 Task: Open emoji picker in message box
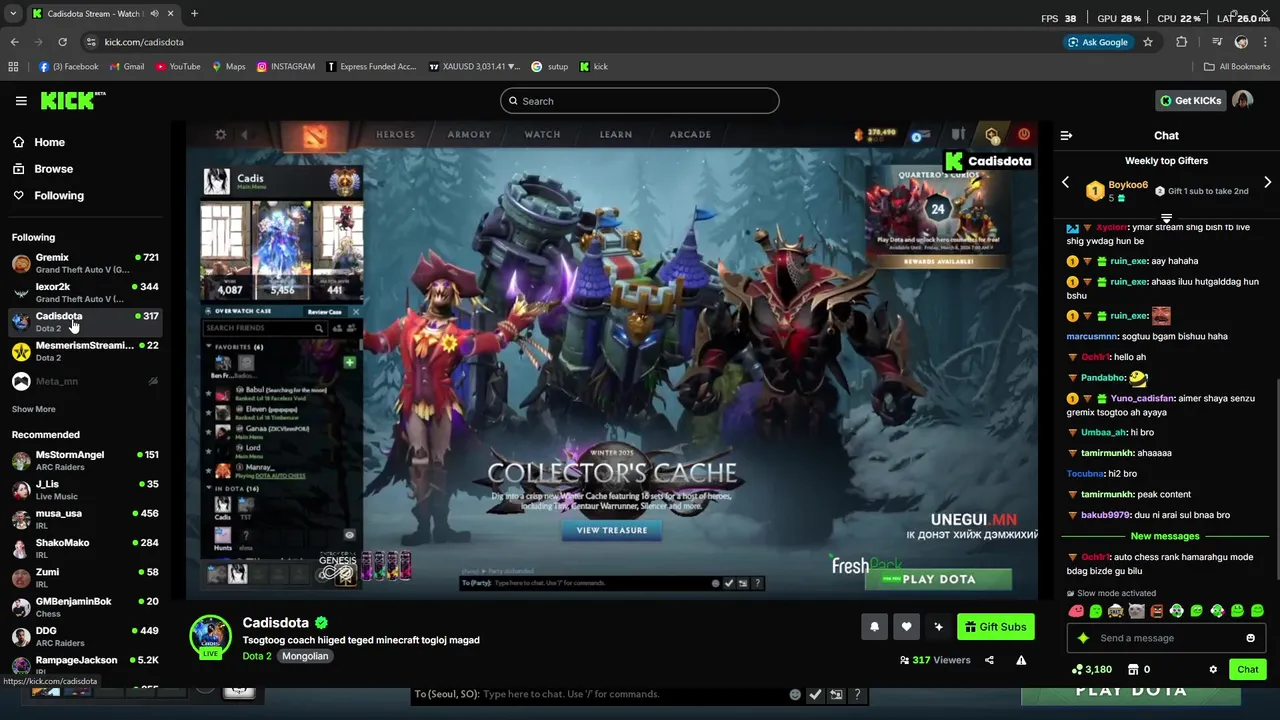[x=1250, y=638]
